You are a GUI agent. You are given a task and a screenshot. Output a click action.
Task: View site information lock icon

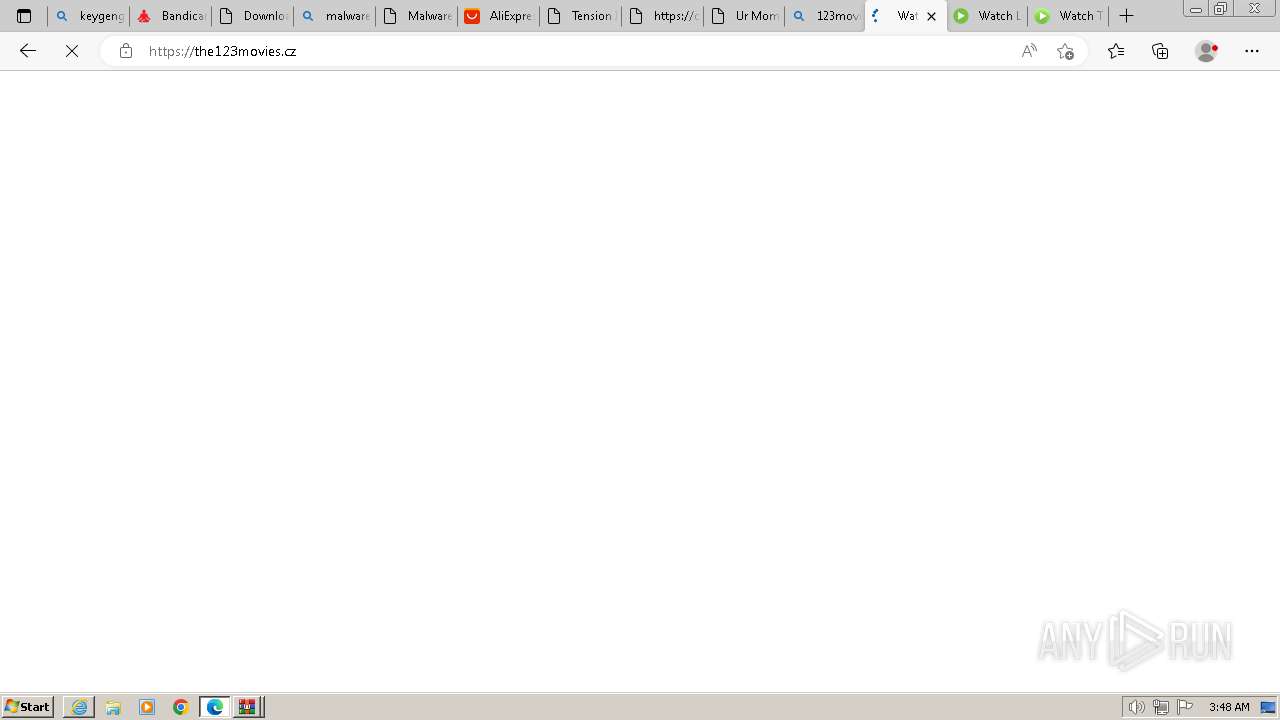tap(125, 51)
